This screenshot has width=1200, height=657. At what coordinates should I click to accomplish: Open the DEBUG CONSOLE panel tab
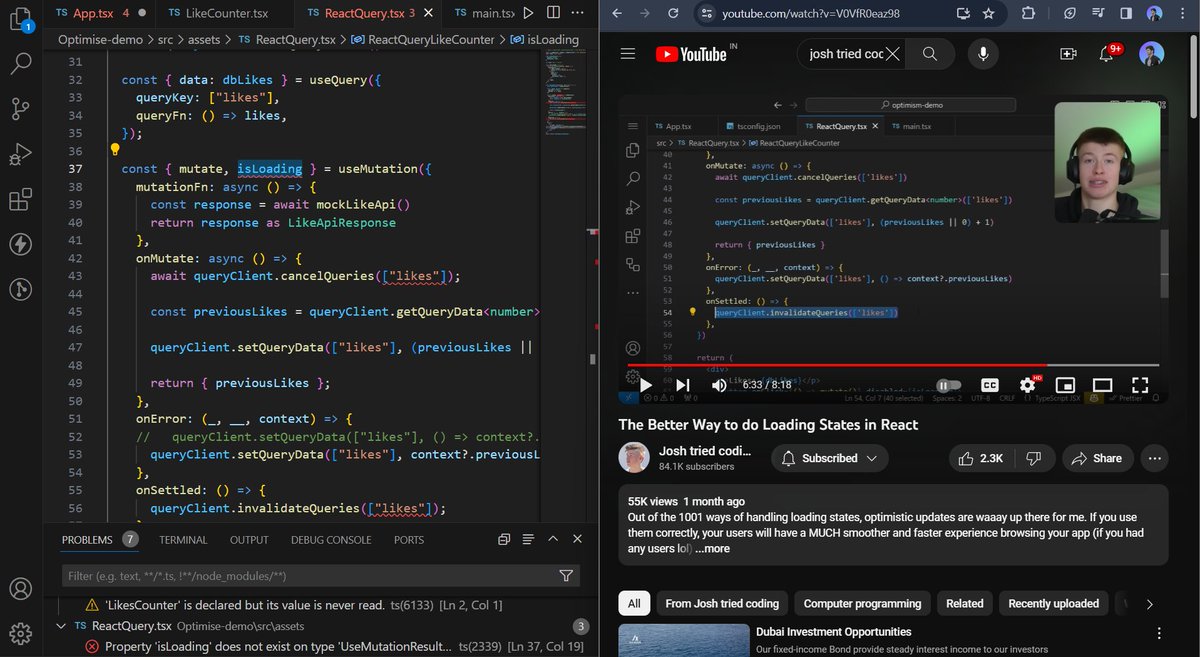(331, 539)
